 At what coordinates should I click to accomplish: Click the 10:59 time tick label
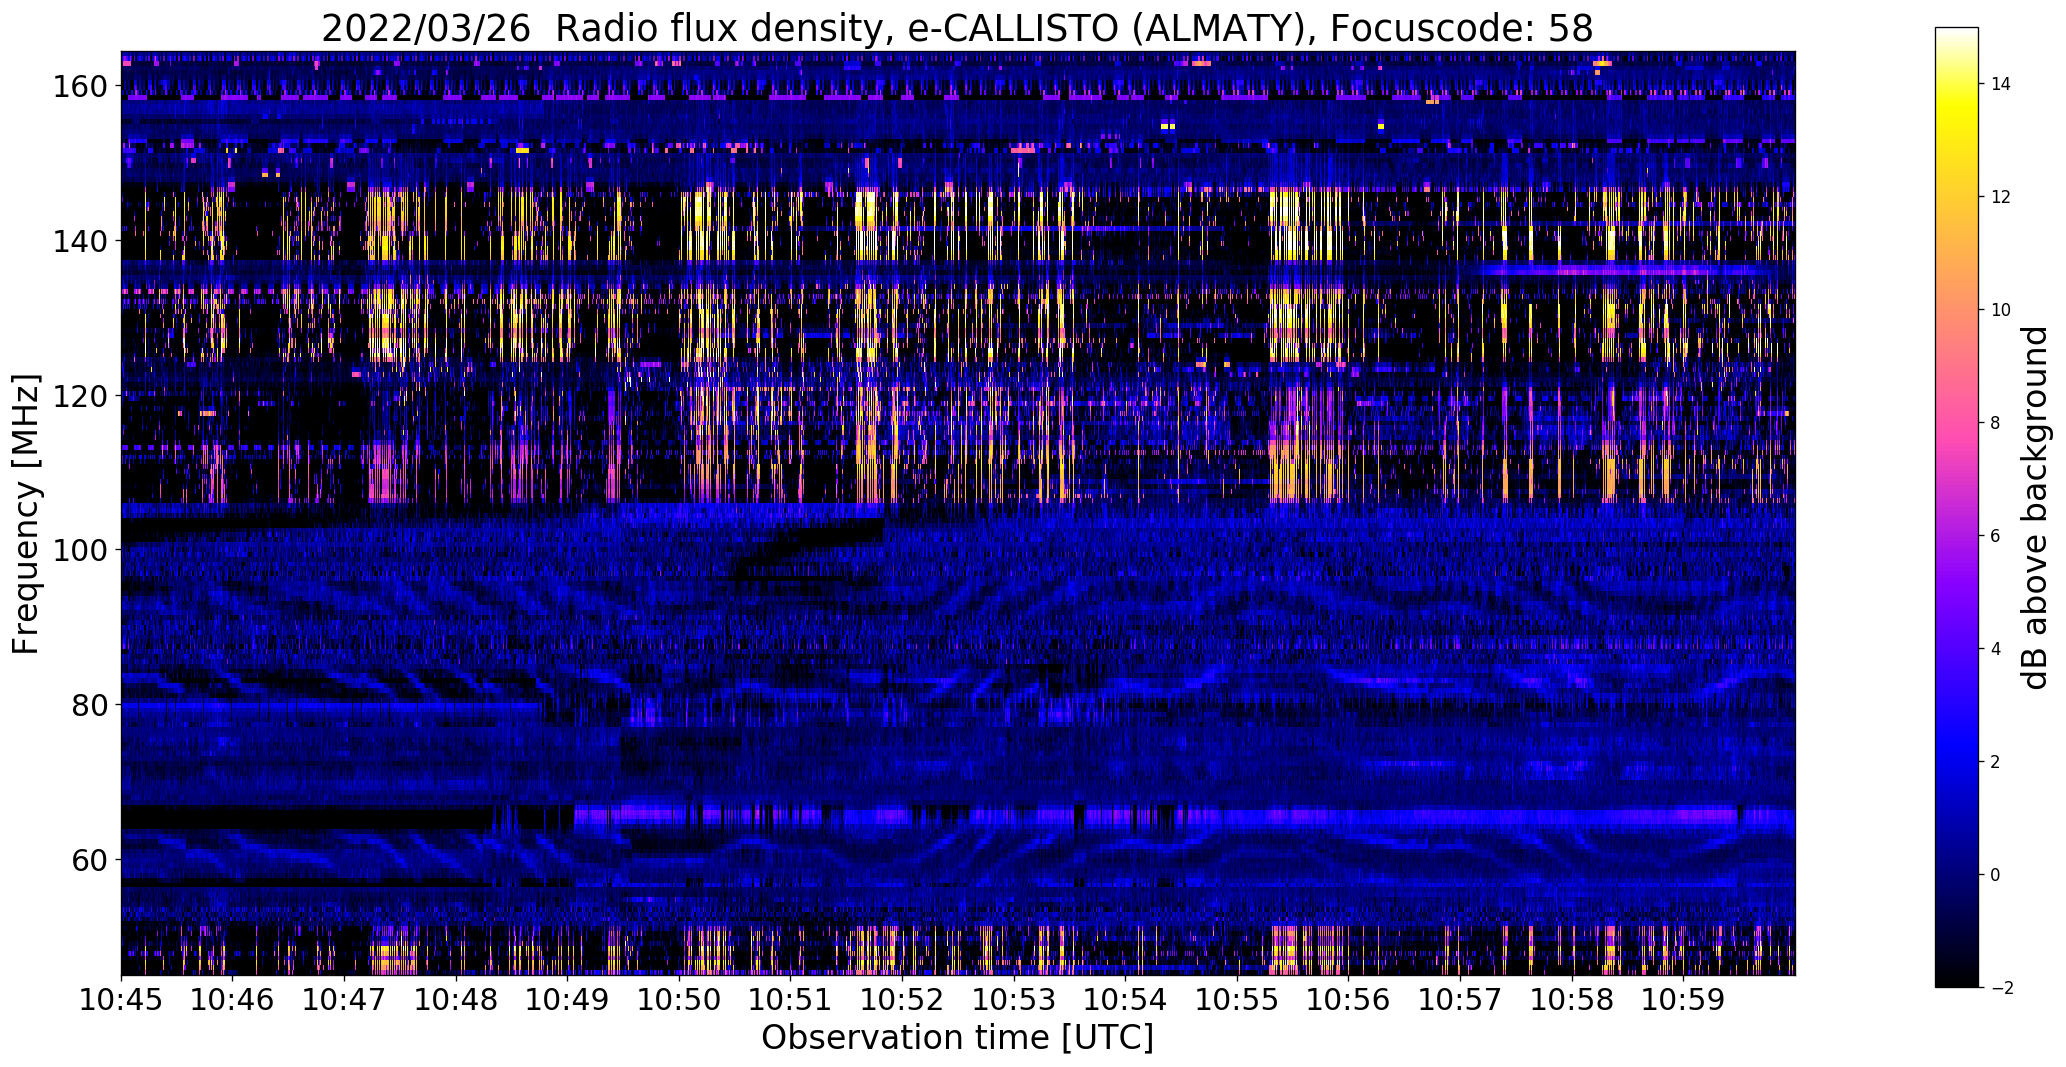pyautogui.click(x=1684, y=998)
